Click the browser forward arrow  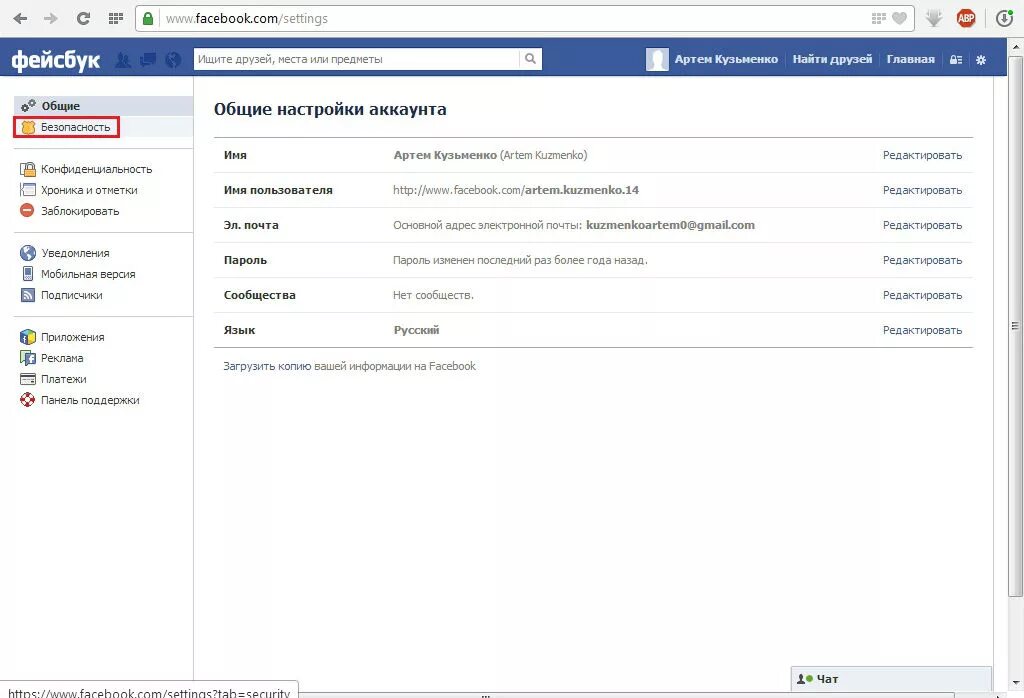point(51,18)
